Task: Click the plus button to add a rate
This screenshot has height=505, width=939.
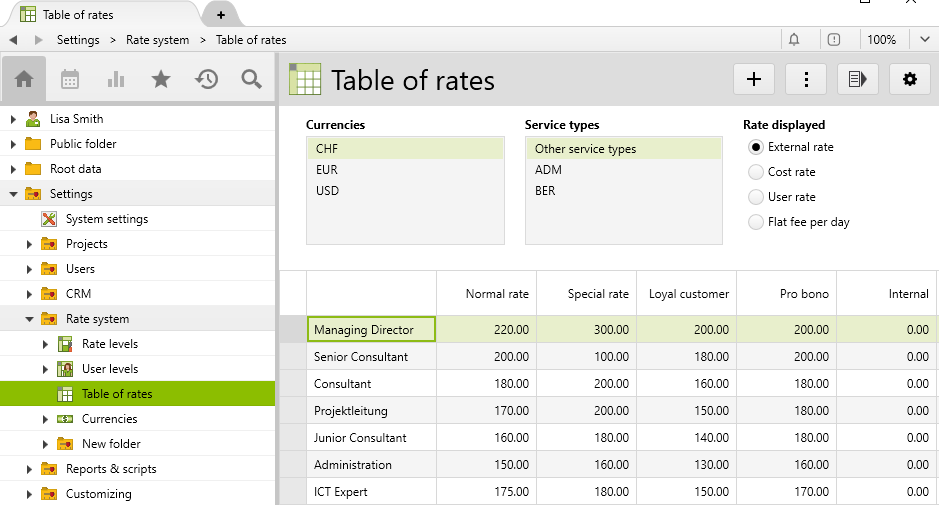Action: [754, 79]
